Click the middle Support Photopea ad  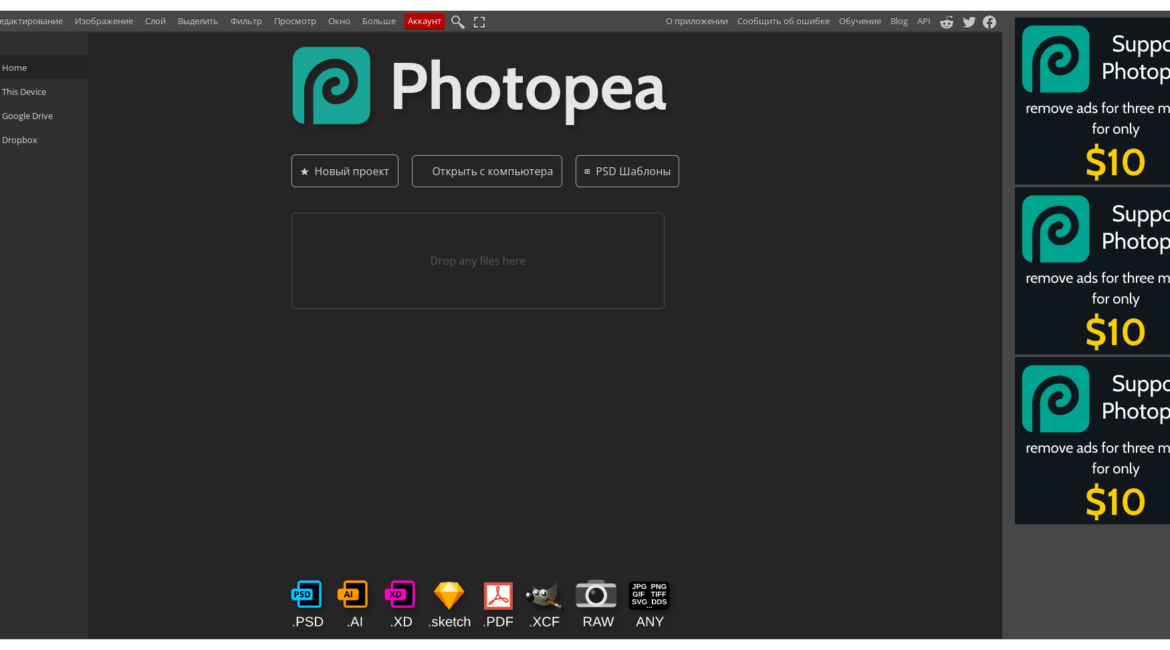click(x=1092, y=271)
